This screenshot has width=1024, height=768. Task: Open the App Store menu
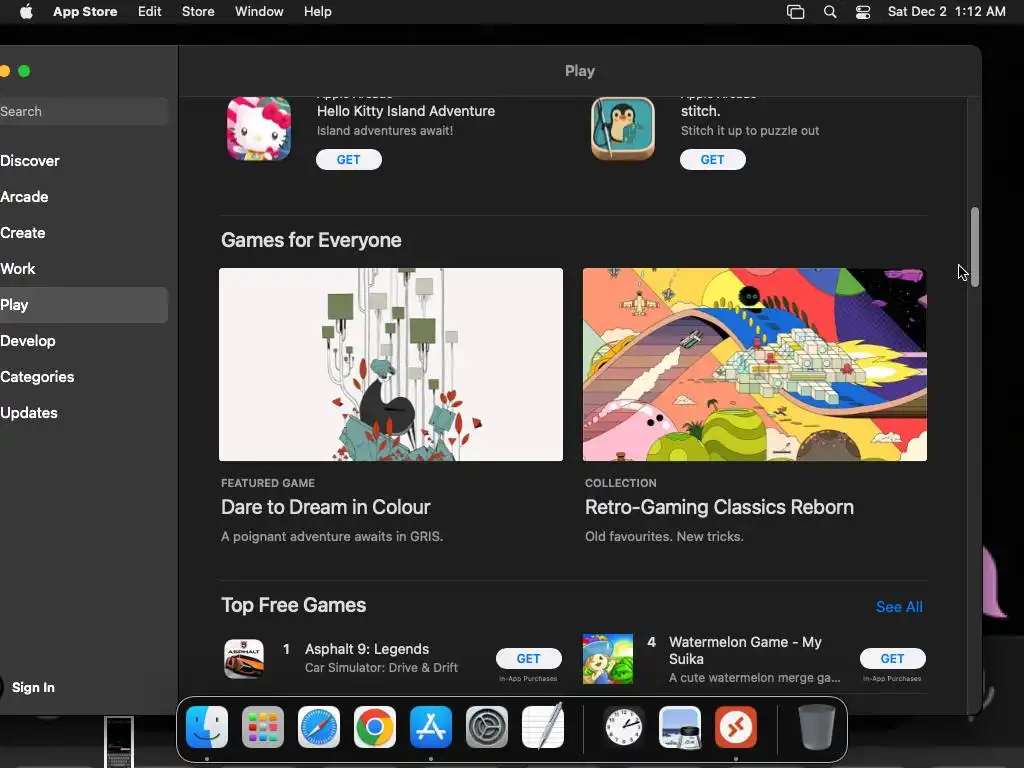pyautogui.click(x=85, y=11)
